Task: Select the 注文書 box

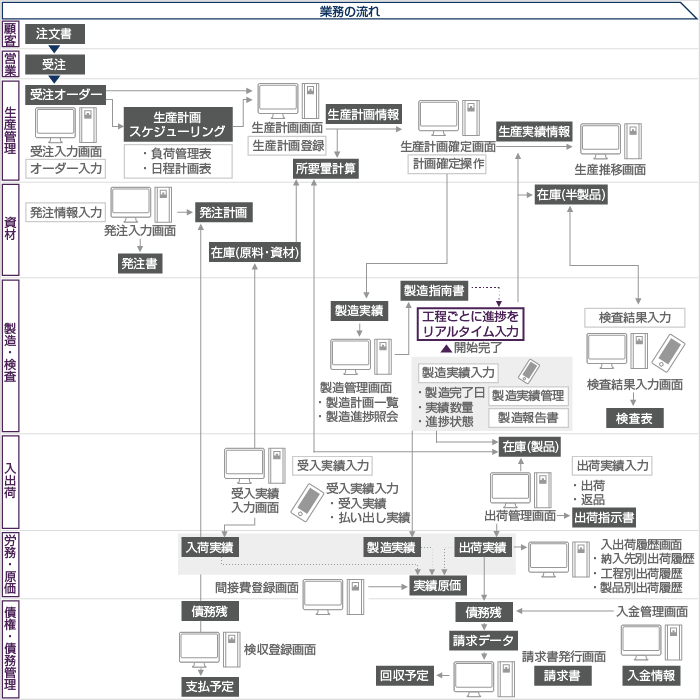Action: pos(54,34)
